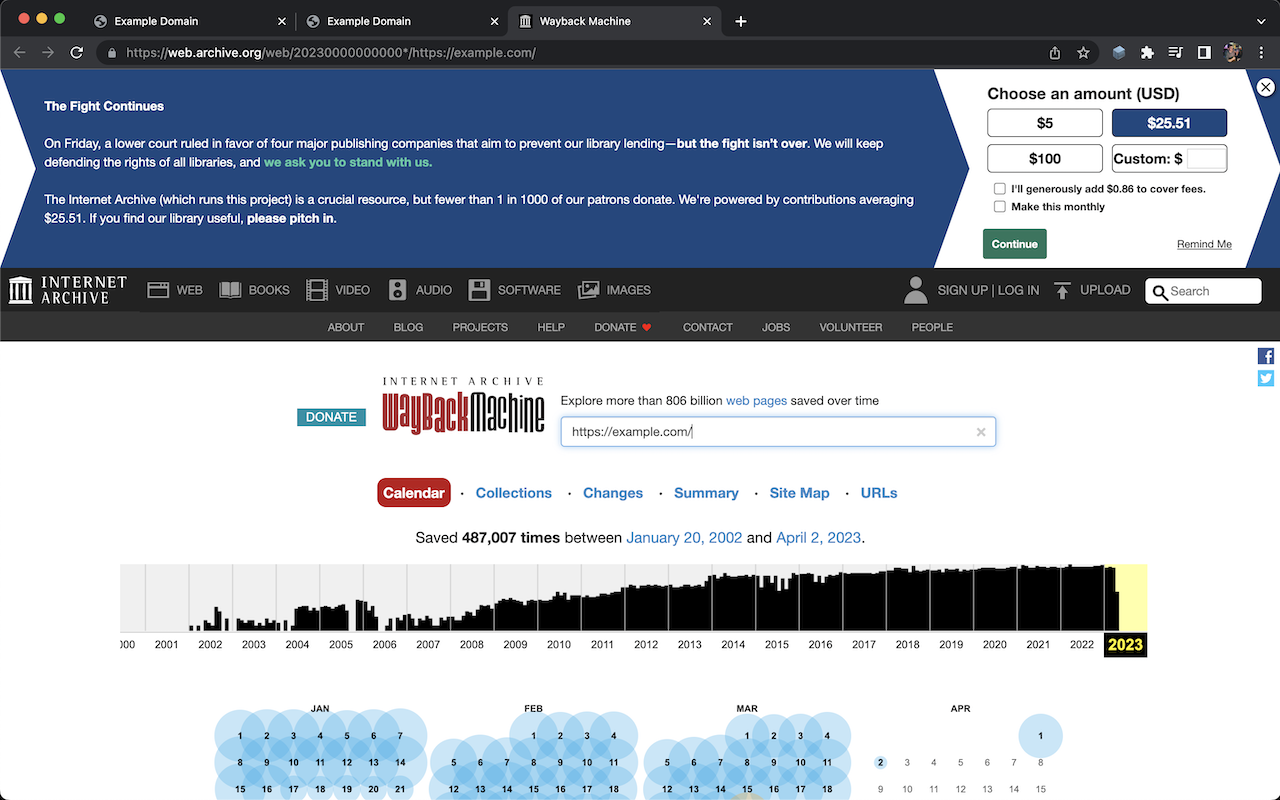
Task: Open the VOLUNTEER menu item
Action: (x=851, y=327)
